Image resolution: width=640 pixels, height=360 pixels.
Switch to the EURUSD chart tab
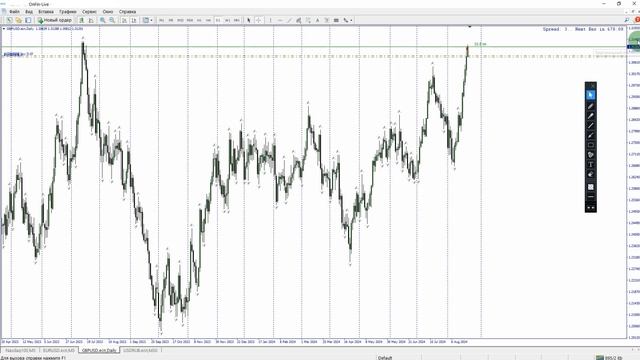click(59, 350)
